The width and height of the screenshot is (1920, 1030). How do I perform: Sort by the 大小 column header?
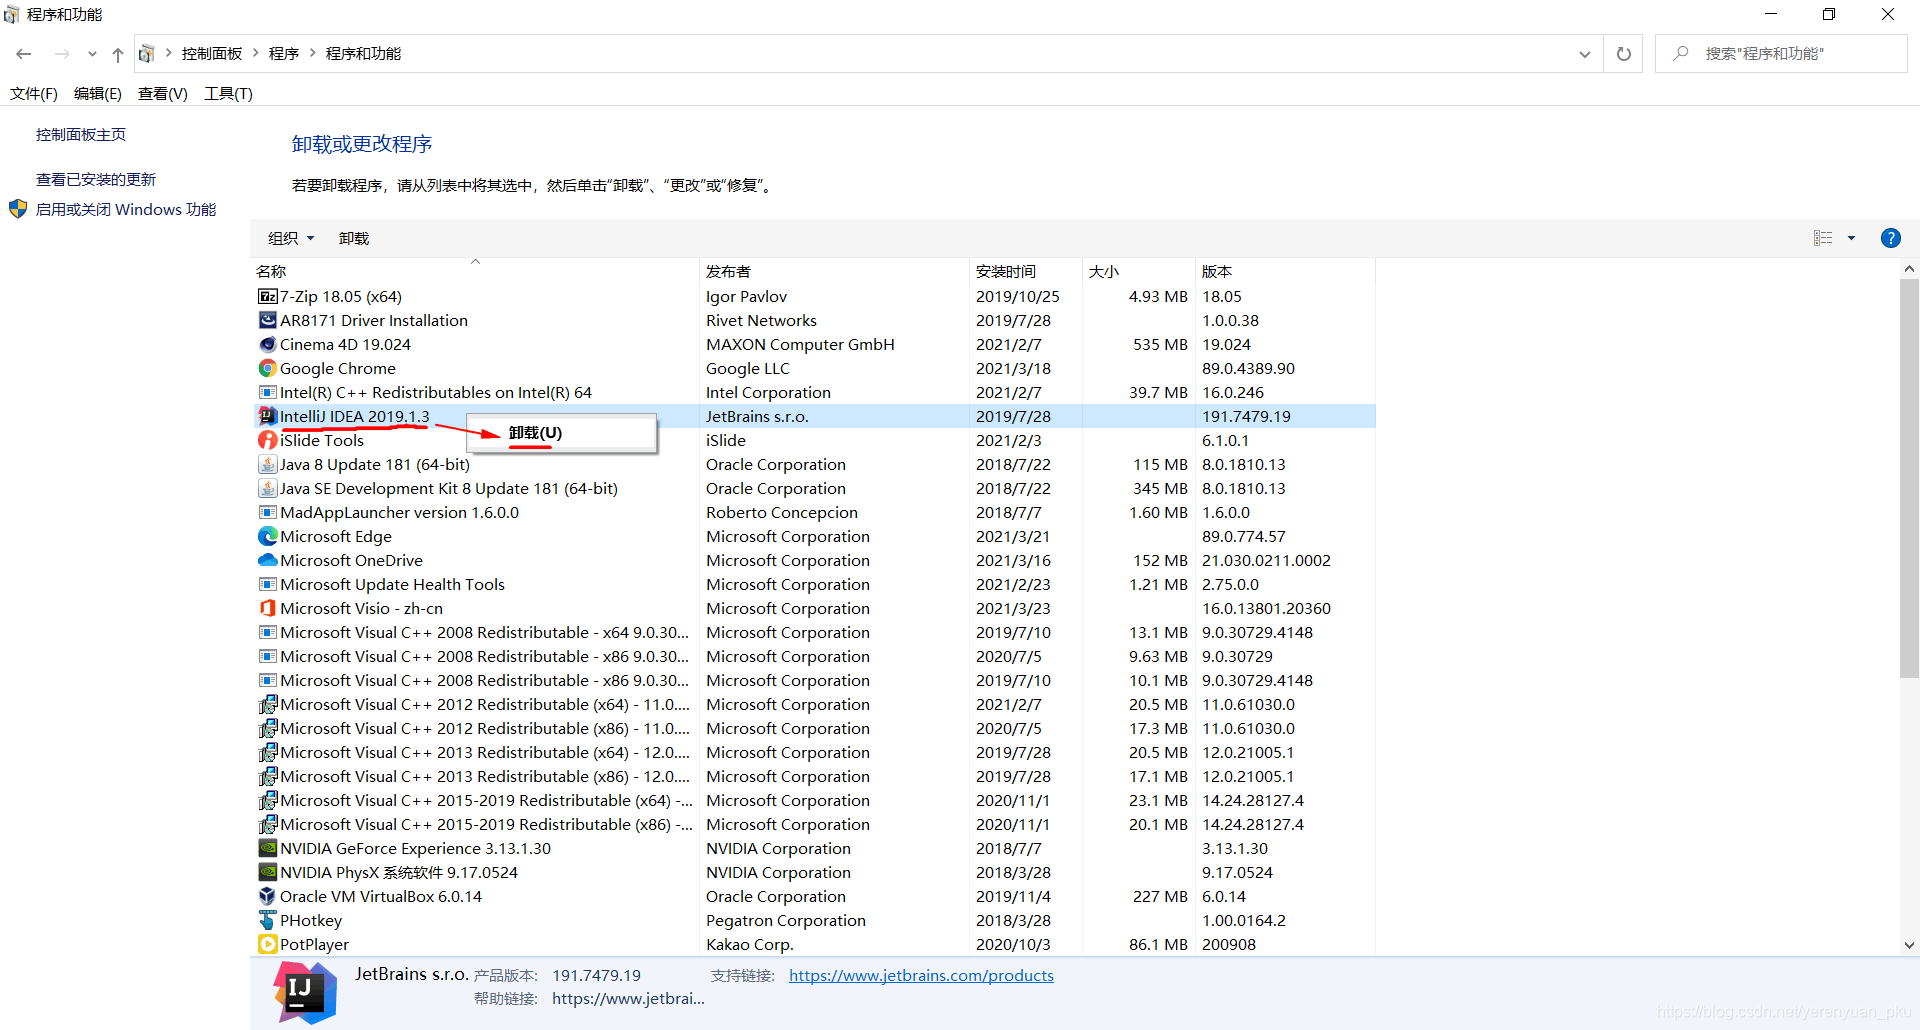point(1138,271)
